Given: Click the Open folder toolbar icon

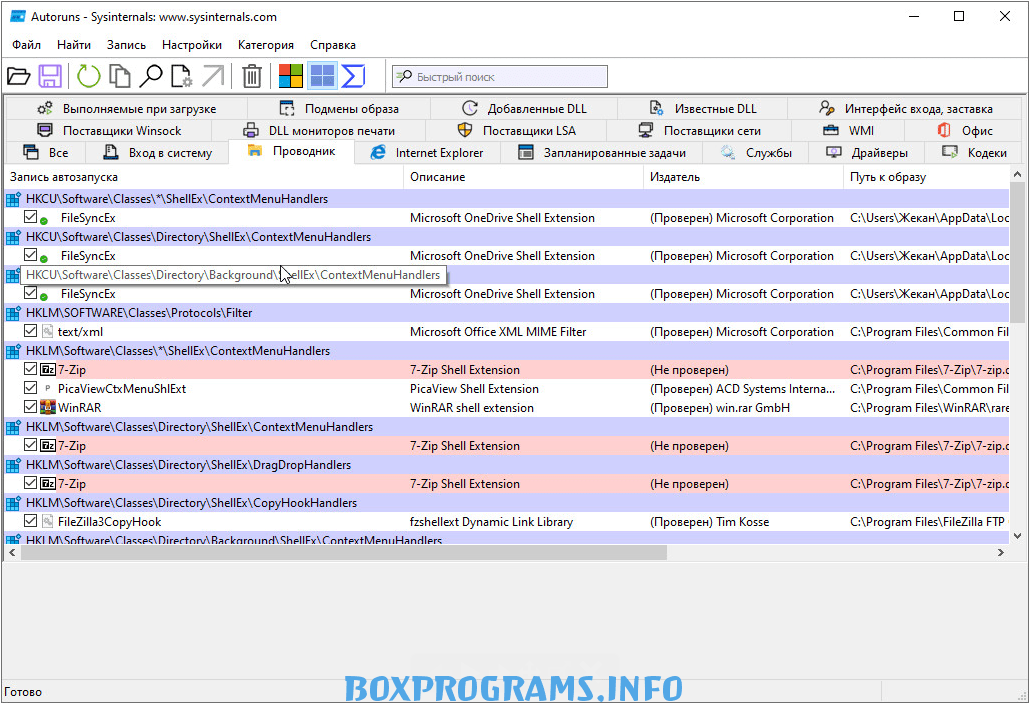Looking at the screenshot, I should point(18,76).
